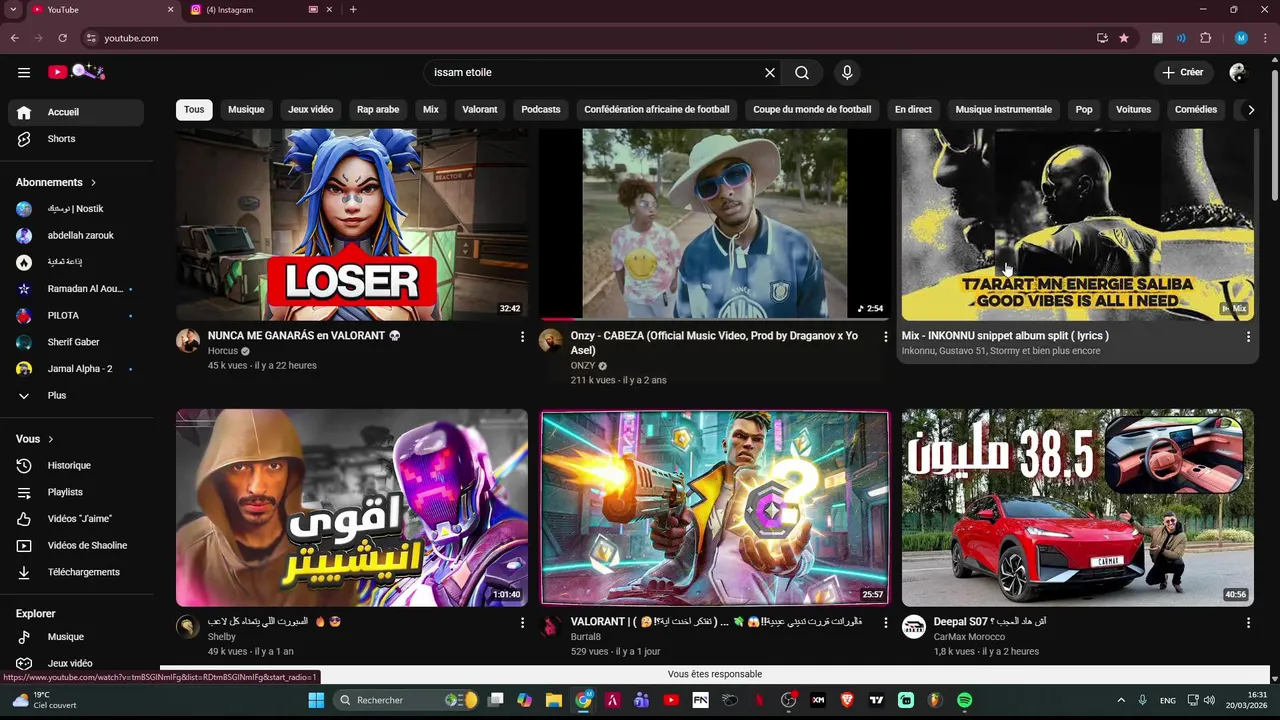
Task: Open the Windows Start menu
Action: point(316,700)
